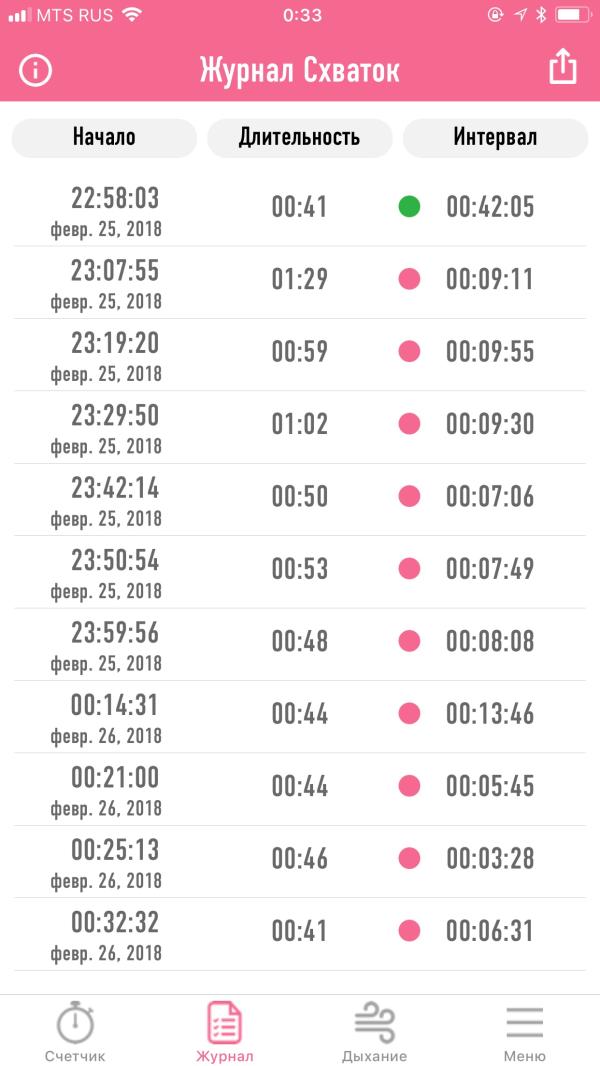The width and height of the screenshot is (600, 1066).
Task: Tap the duration 01:02 value
Action: point(300,424)
